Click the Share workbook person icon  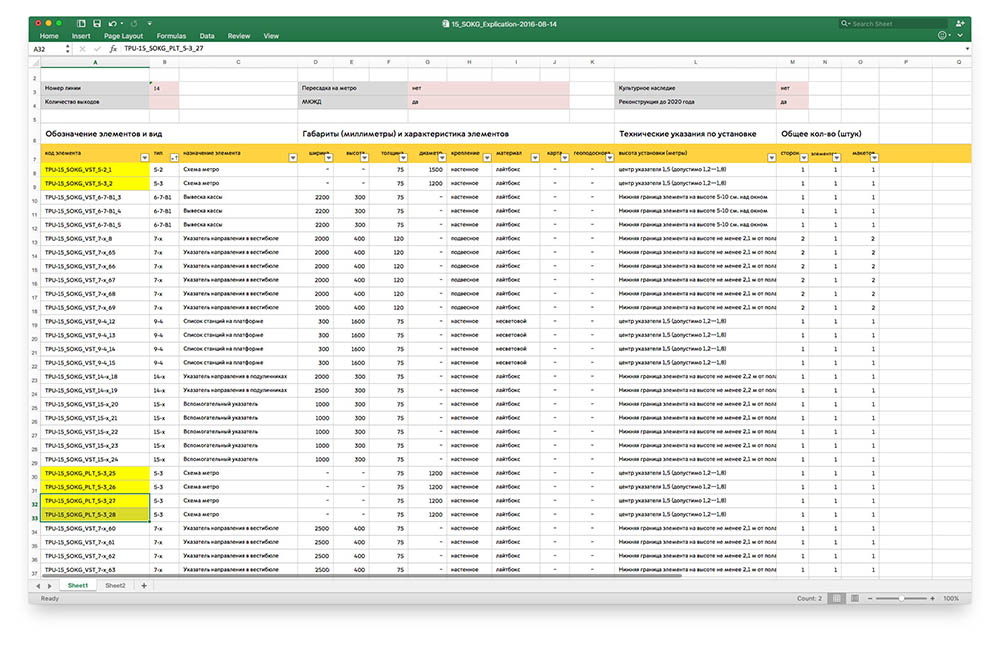pyautogui.click(x=961, y=23)
